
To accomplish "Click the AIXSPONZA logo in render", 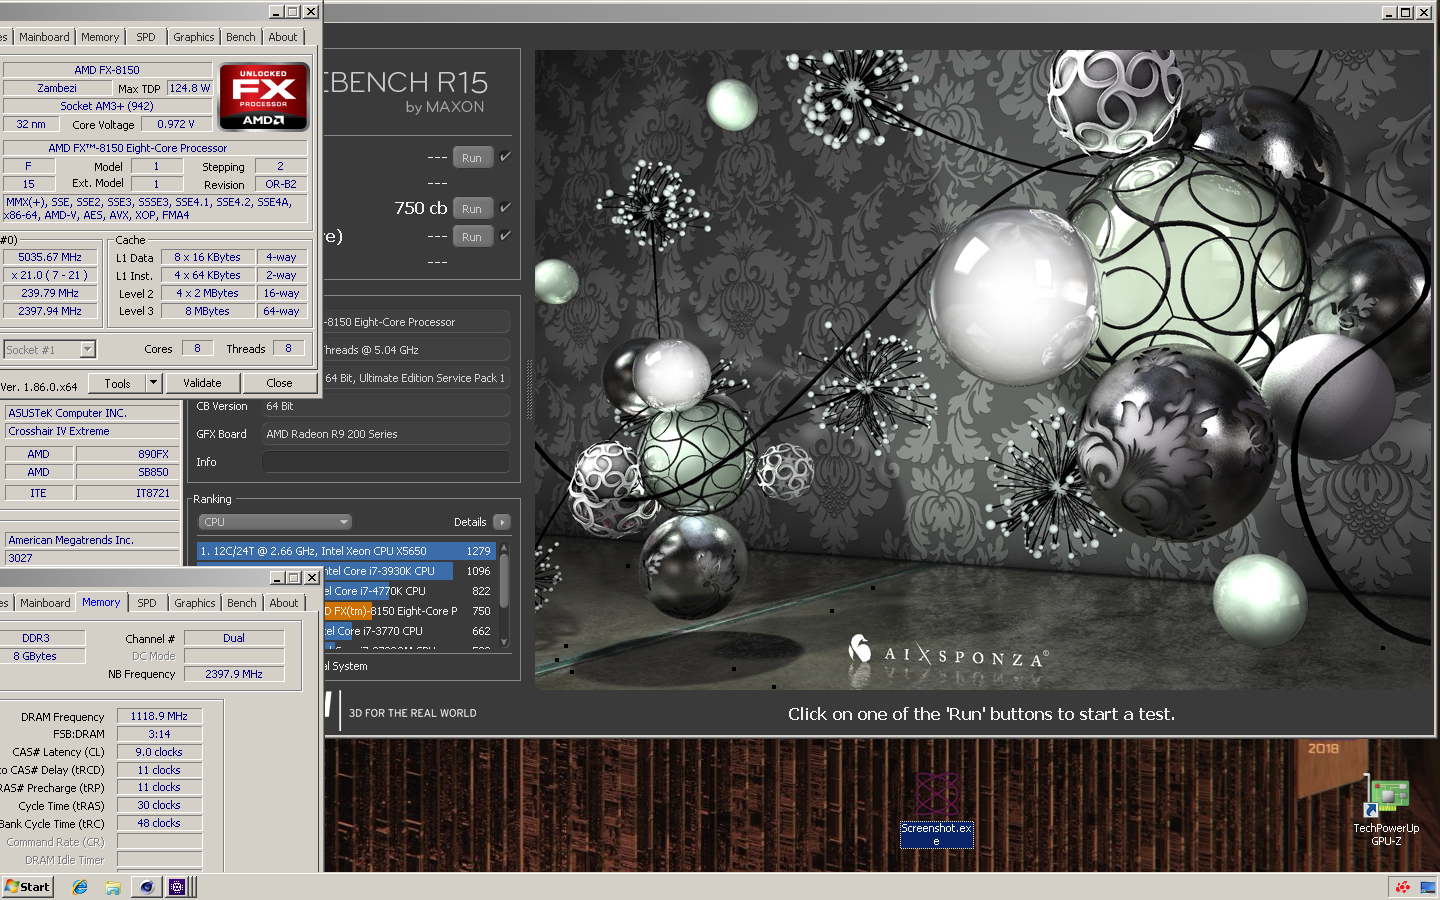I will [948, 654].
